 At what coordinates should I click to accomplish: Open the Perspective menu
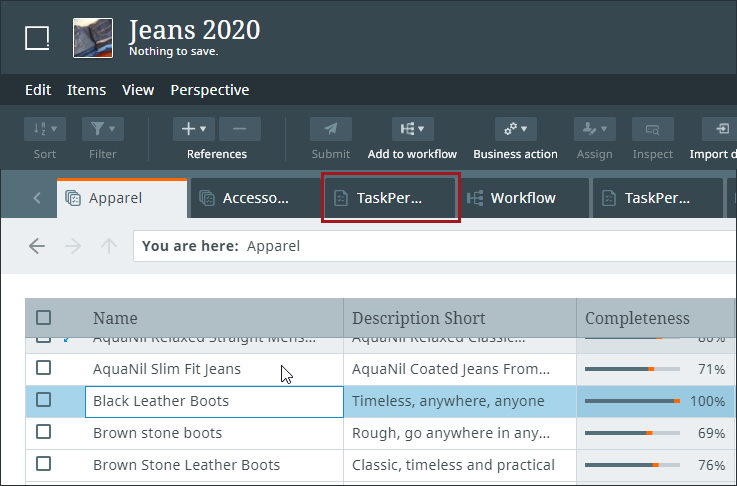coord(209,90)
